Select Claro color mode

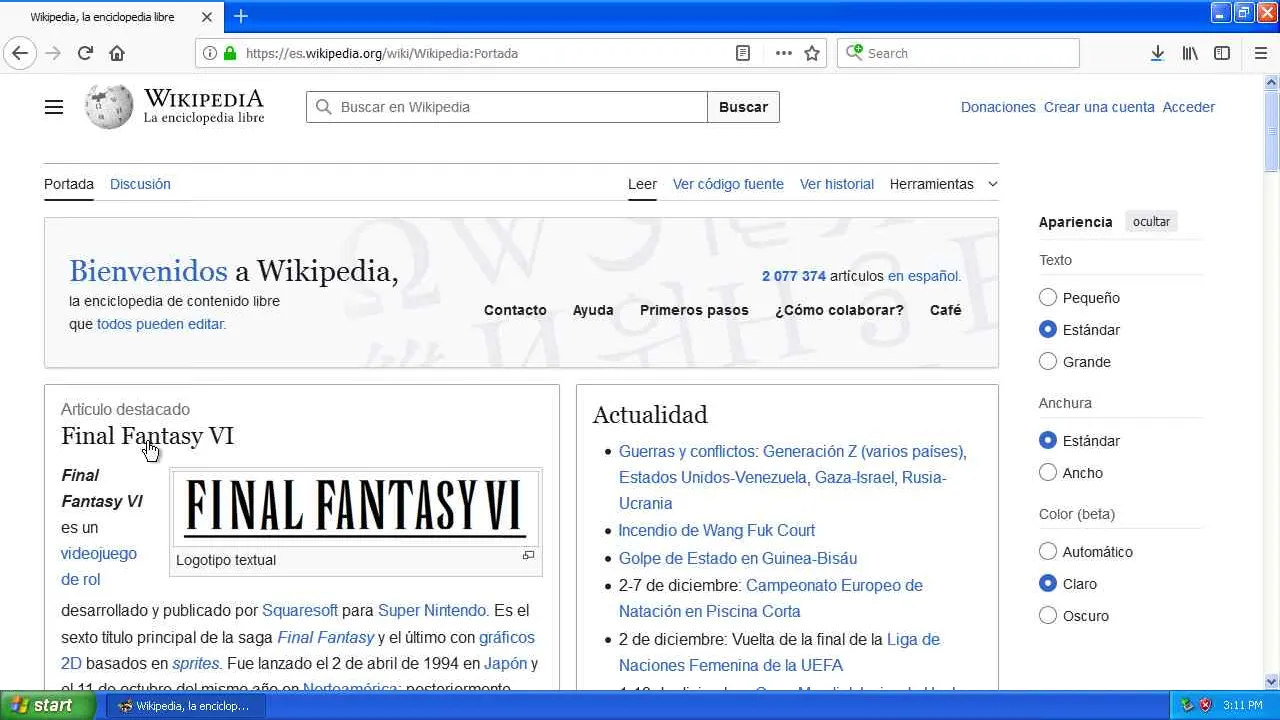coord(1048,583)
